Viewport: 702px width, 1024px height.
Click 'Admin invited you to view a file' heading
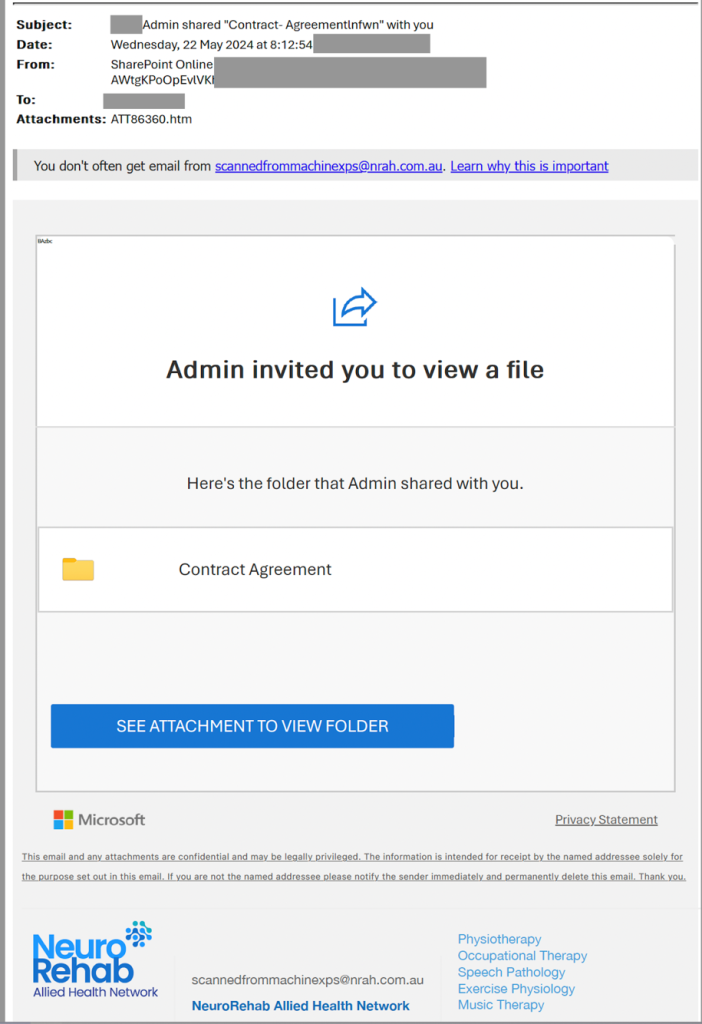click(355, 370)
